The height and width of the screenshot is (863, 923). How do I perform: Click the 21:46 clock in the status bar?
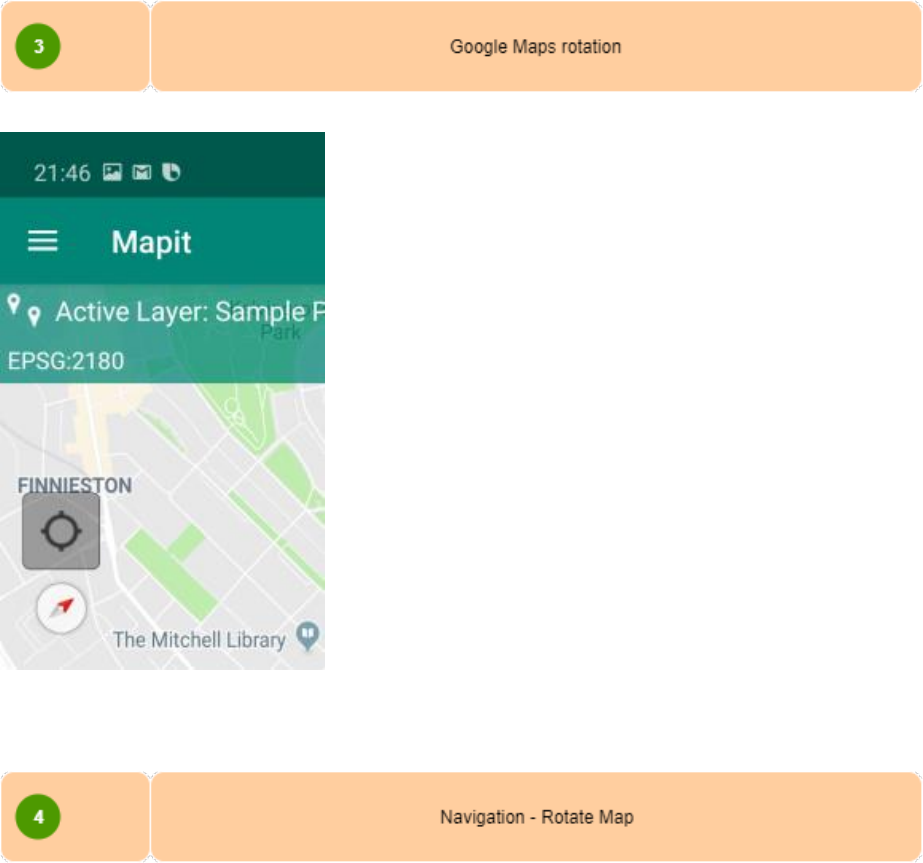tap(62, 173)
